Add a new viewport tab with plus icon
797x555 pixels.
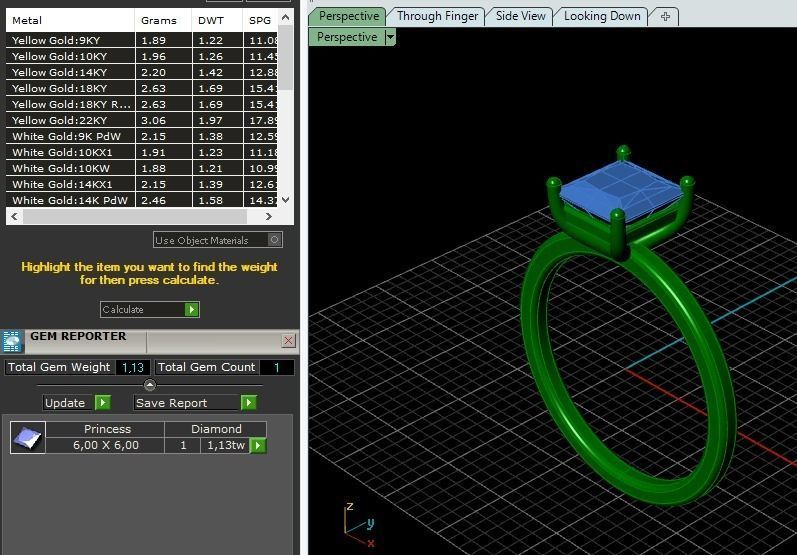tap(665, 17)
